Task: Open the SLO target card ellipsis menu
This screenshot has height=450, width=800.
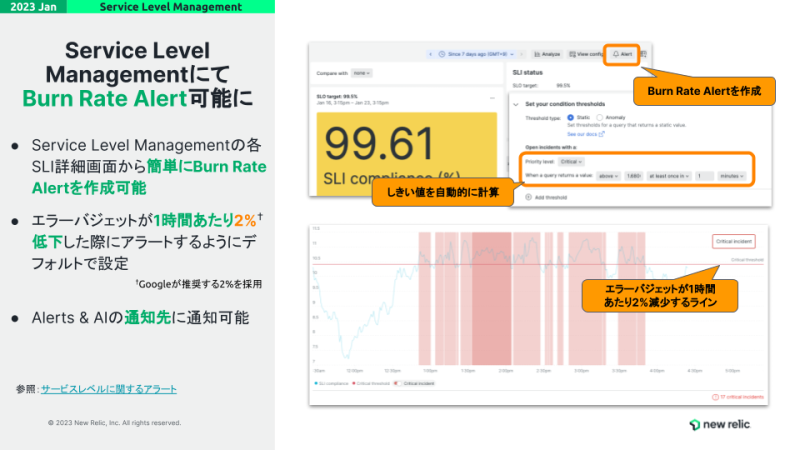Action: (x=492, y=98)
